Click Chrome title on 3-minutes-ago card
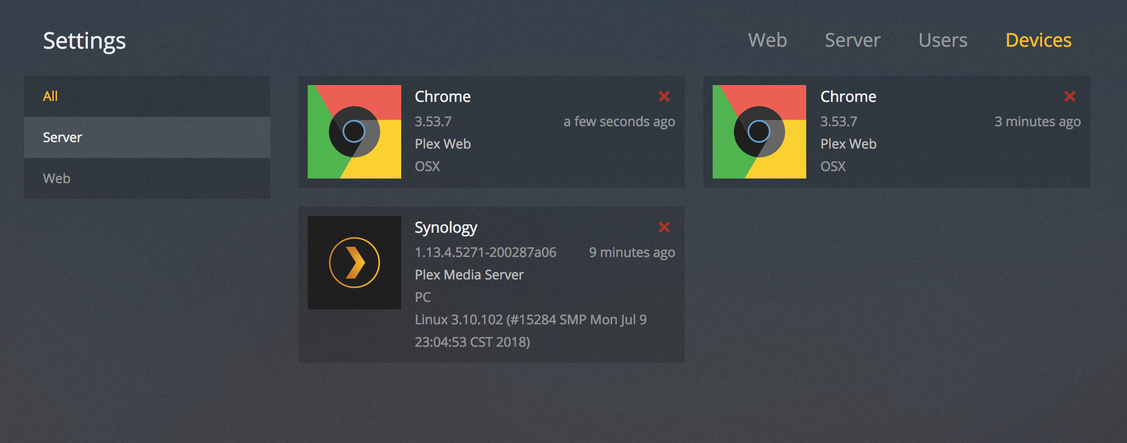 (x=848, y=96)
